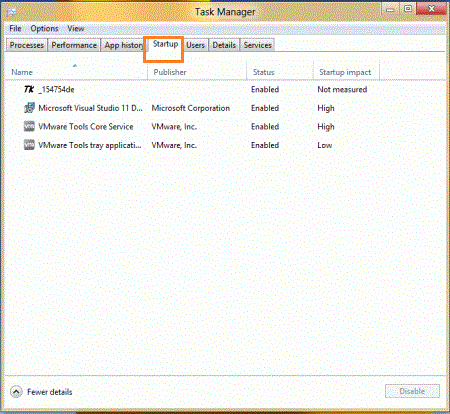Sort by the Name column header

pos(76,72)
